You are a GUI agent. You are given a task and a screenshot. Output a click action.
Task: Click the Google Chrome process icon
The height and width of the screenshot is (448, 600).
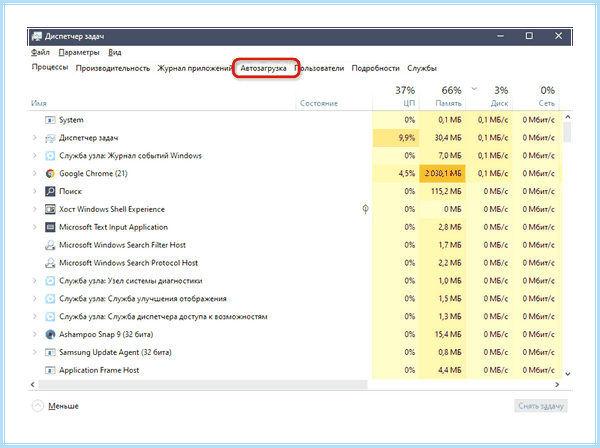[x=50, y=174]
